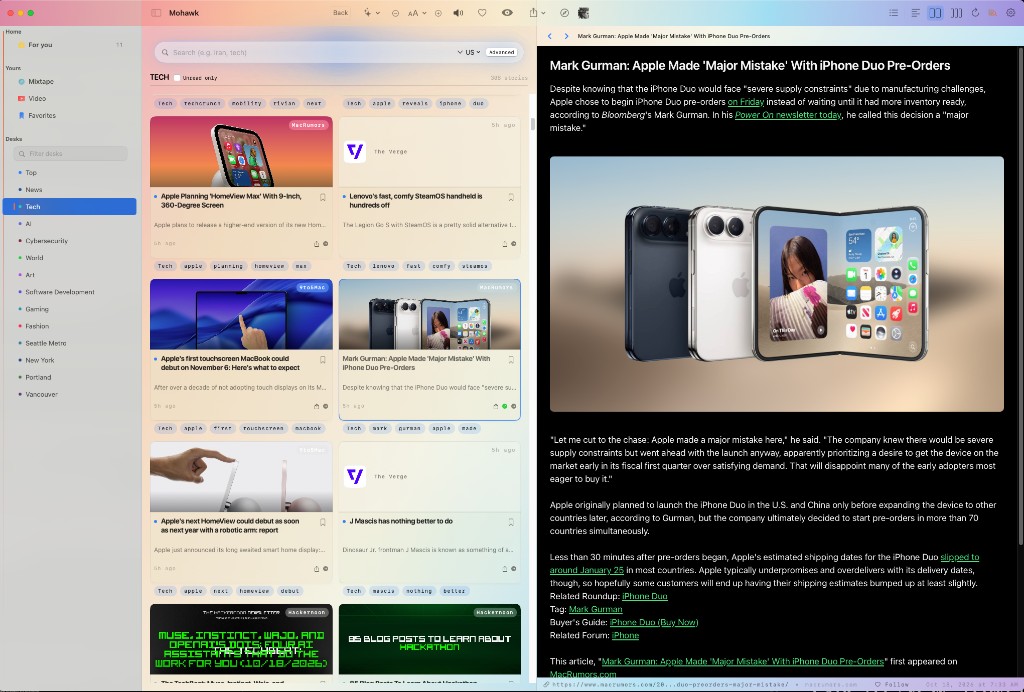
Task: Open the share icon in the toolbar
Action: 534,13
